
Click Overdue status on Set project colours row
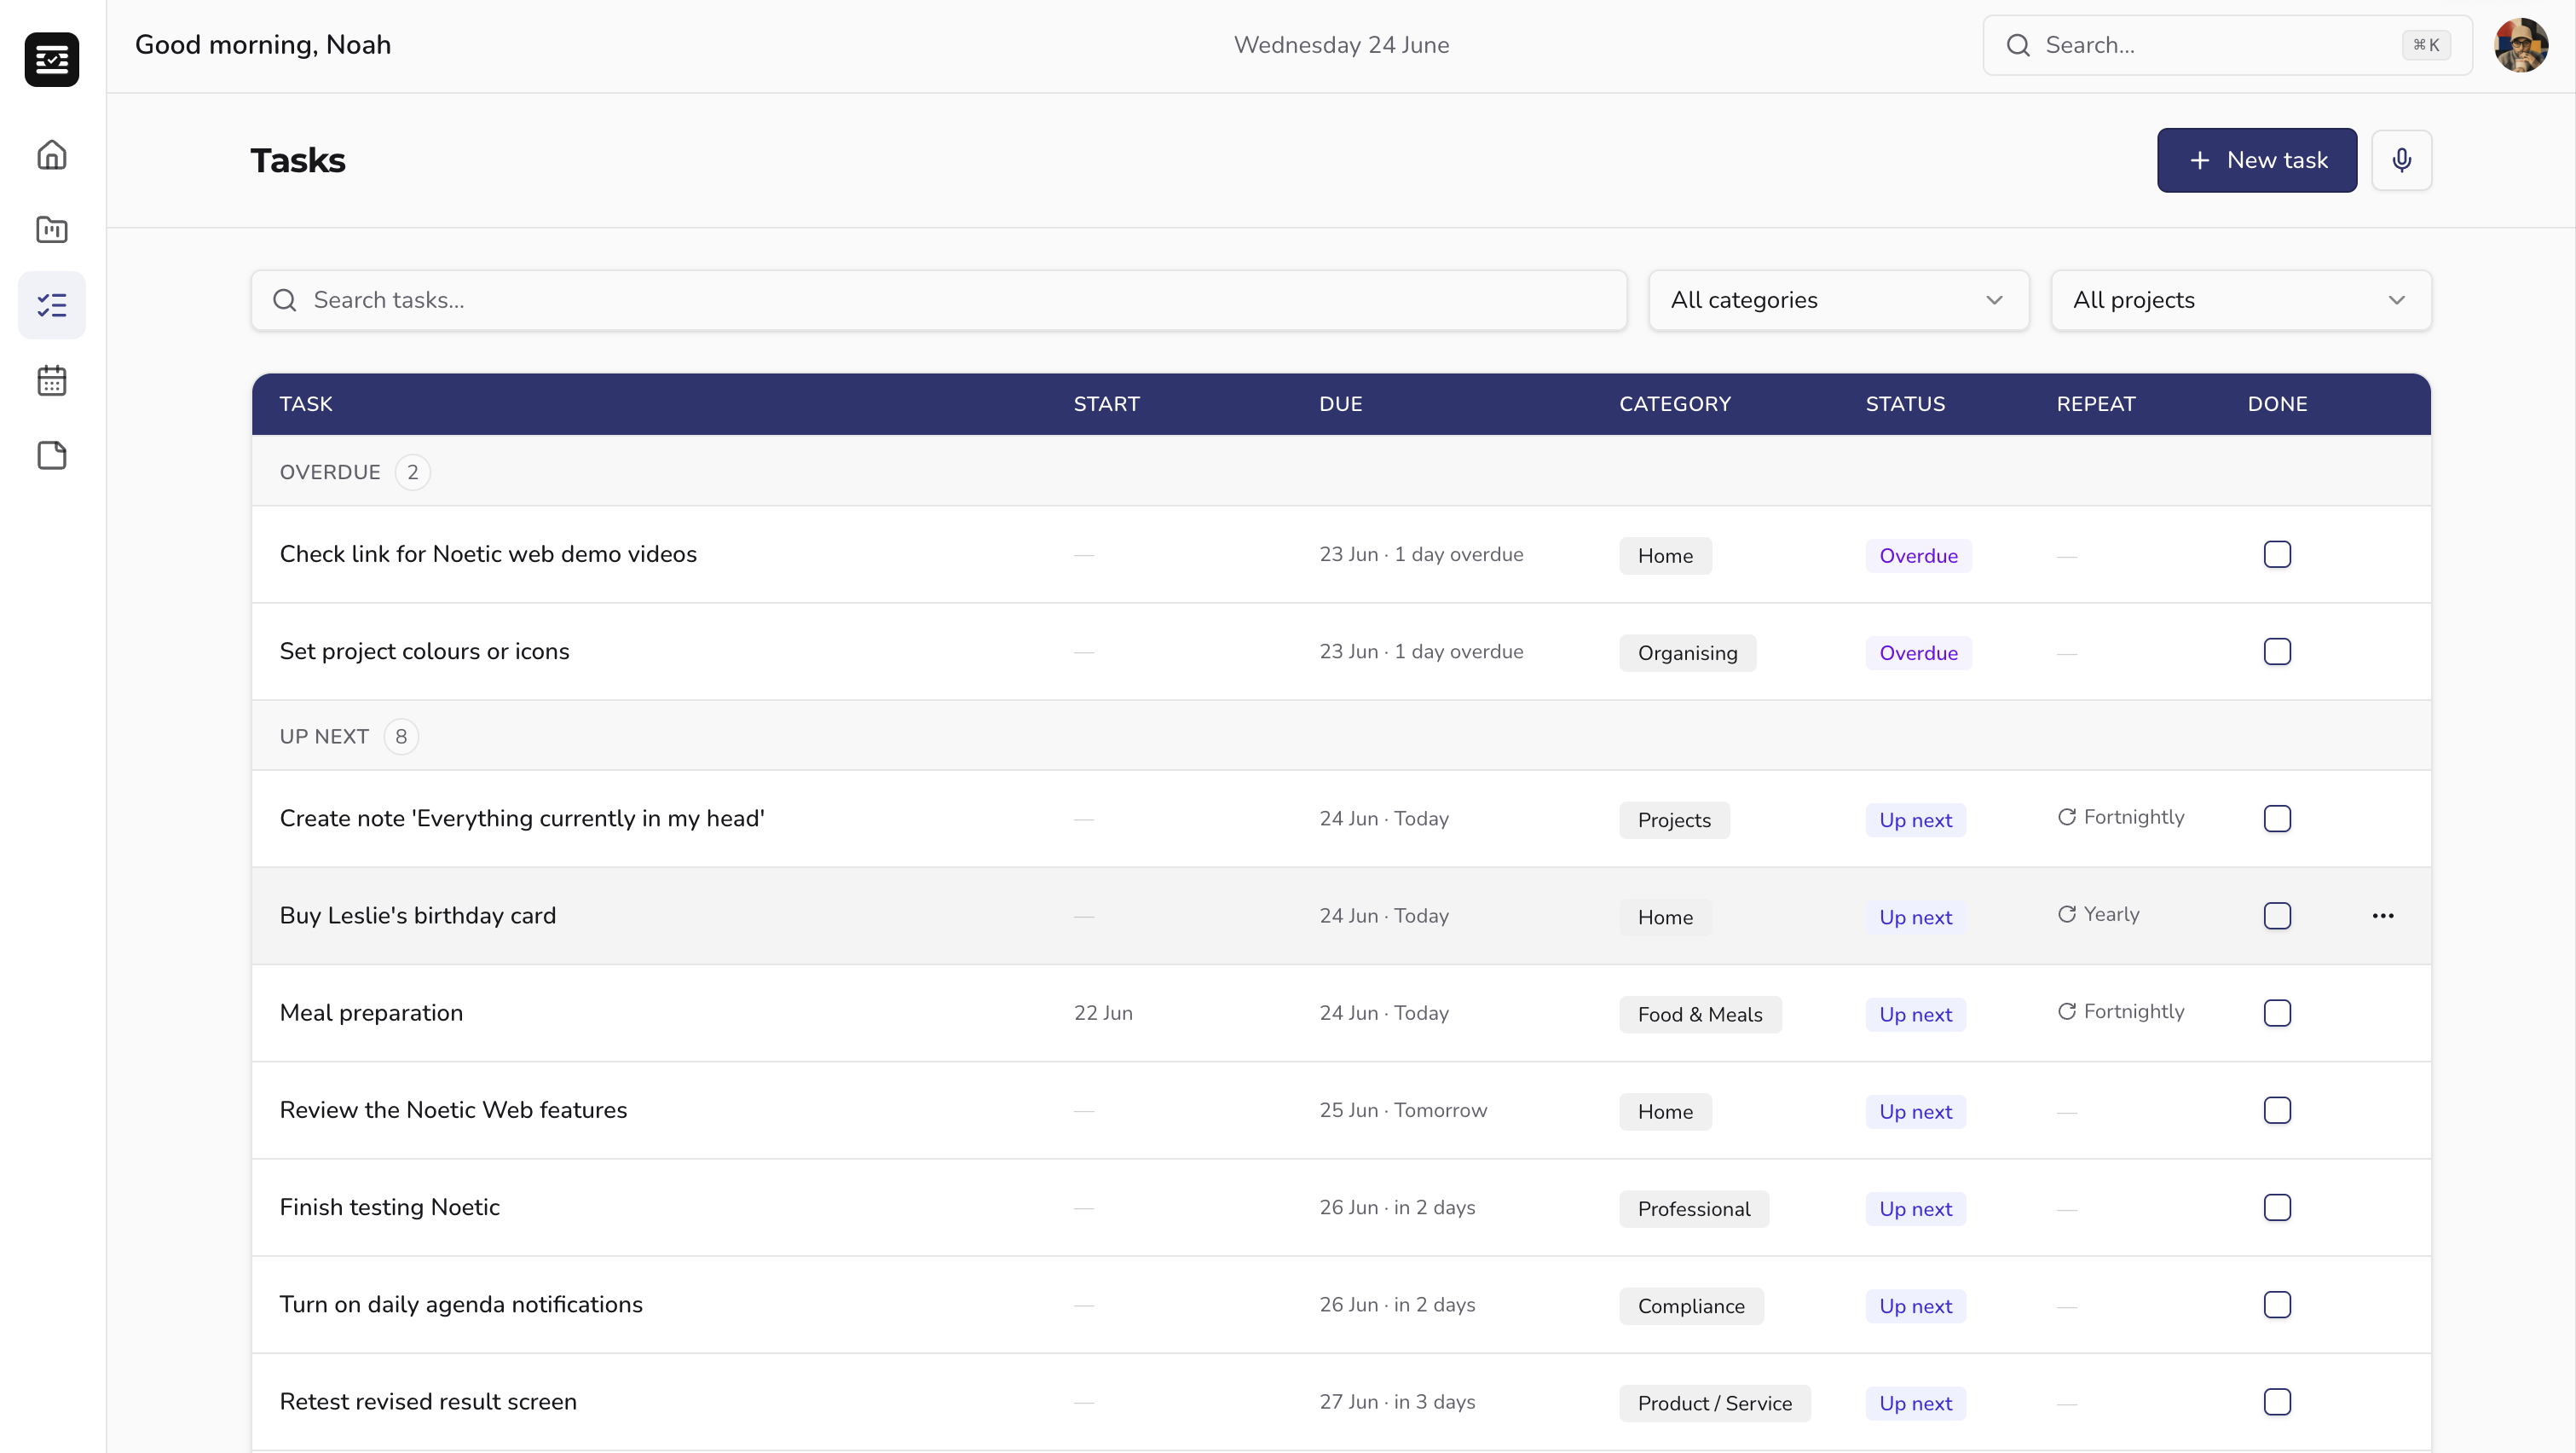1918,652
